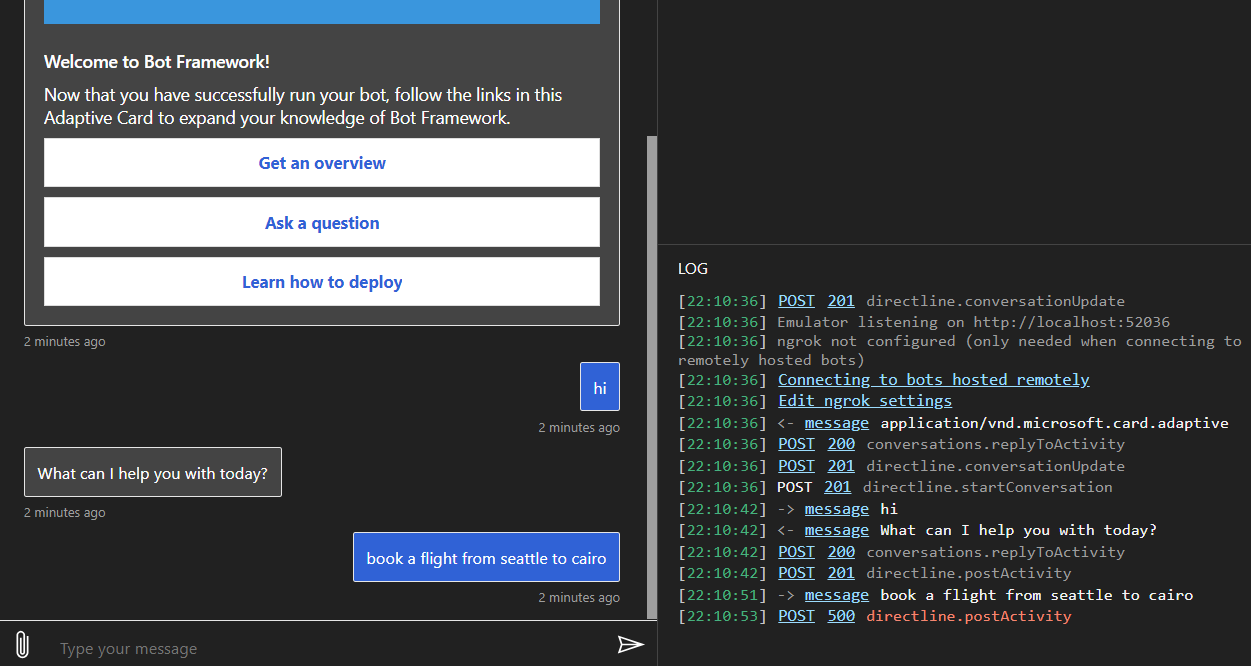The width and height of the screenshot is (1251, 666).
Task: Select 'Emulator listening on http://localhost:52036' log text
Action: (x=973, y=322)
